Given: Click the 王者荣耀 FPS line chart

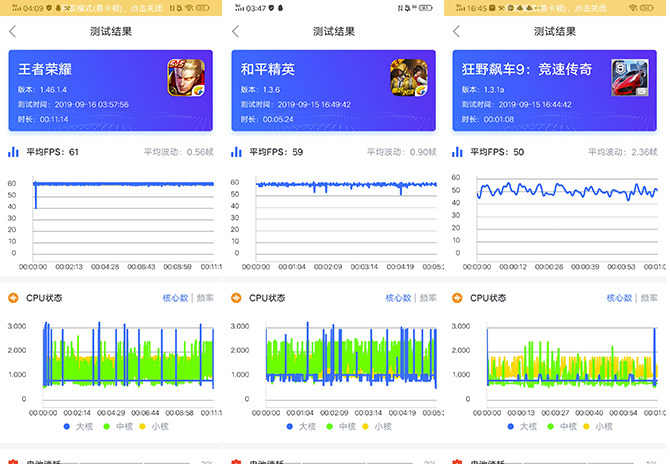Looking at the screenshot, I should (x=123, y=218).
